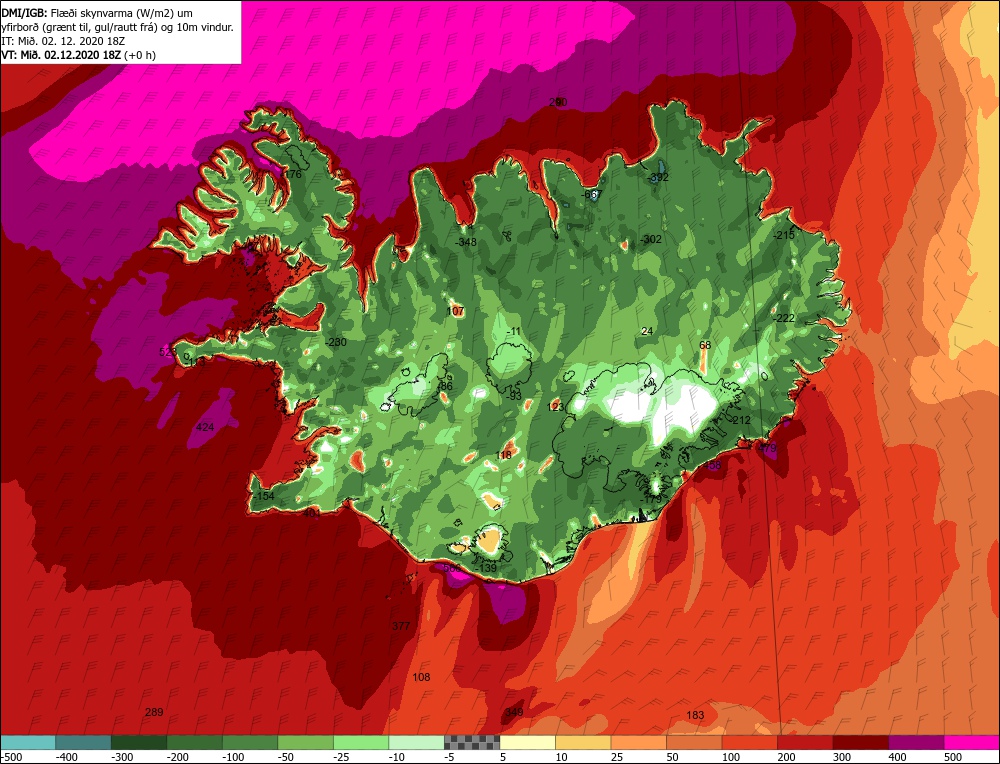Select the dark teal swatch between -400 and -300

(83, 742)
